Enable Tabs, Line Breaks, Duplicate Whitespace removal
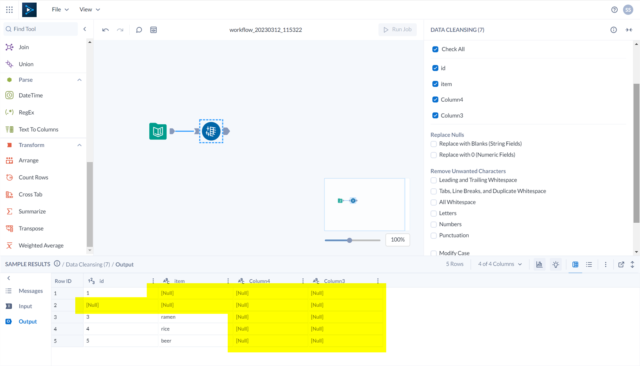Viewport: 640px width, 366px height. pos(433,191)
